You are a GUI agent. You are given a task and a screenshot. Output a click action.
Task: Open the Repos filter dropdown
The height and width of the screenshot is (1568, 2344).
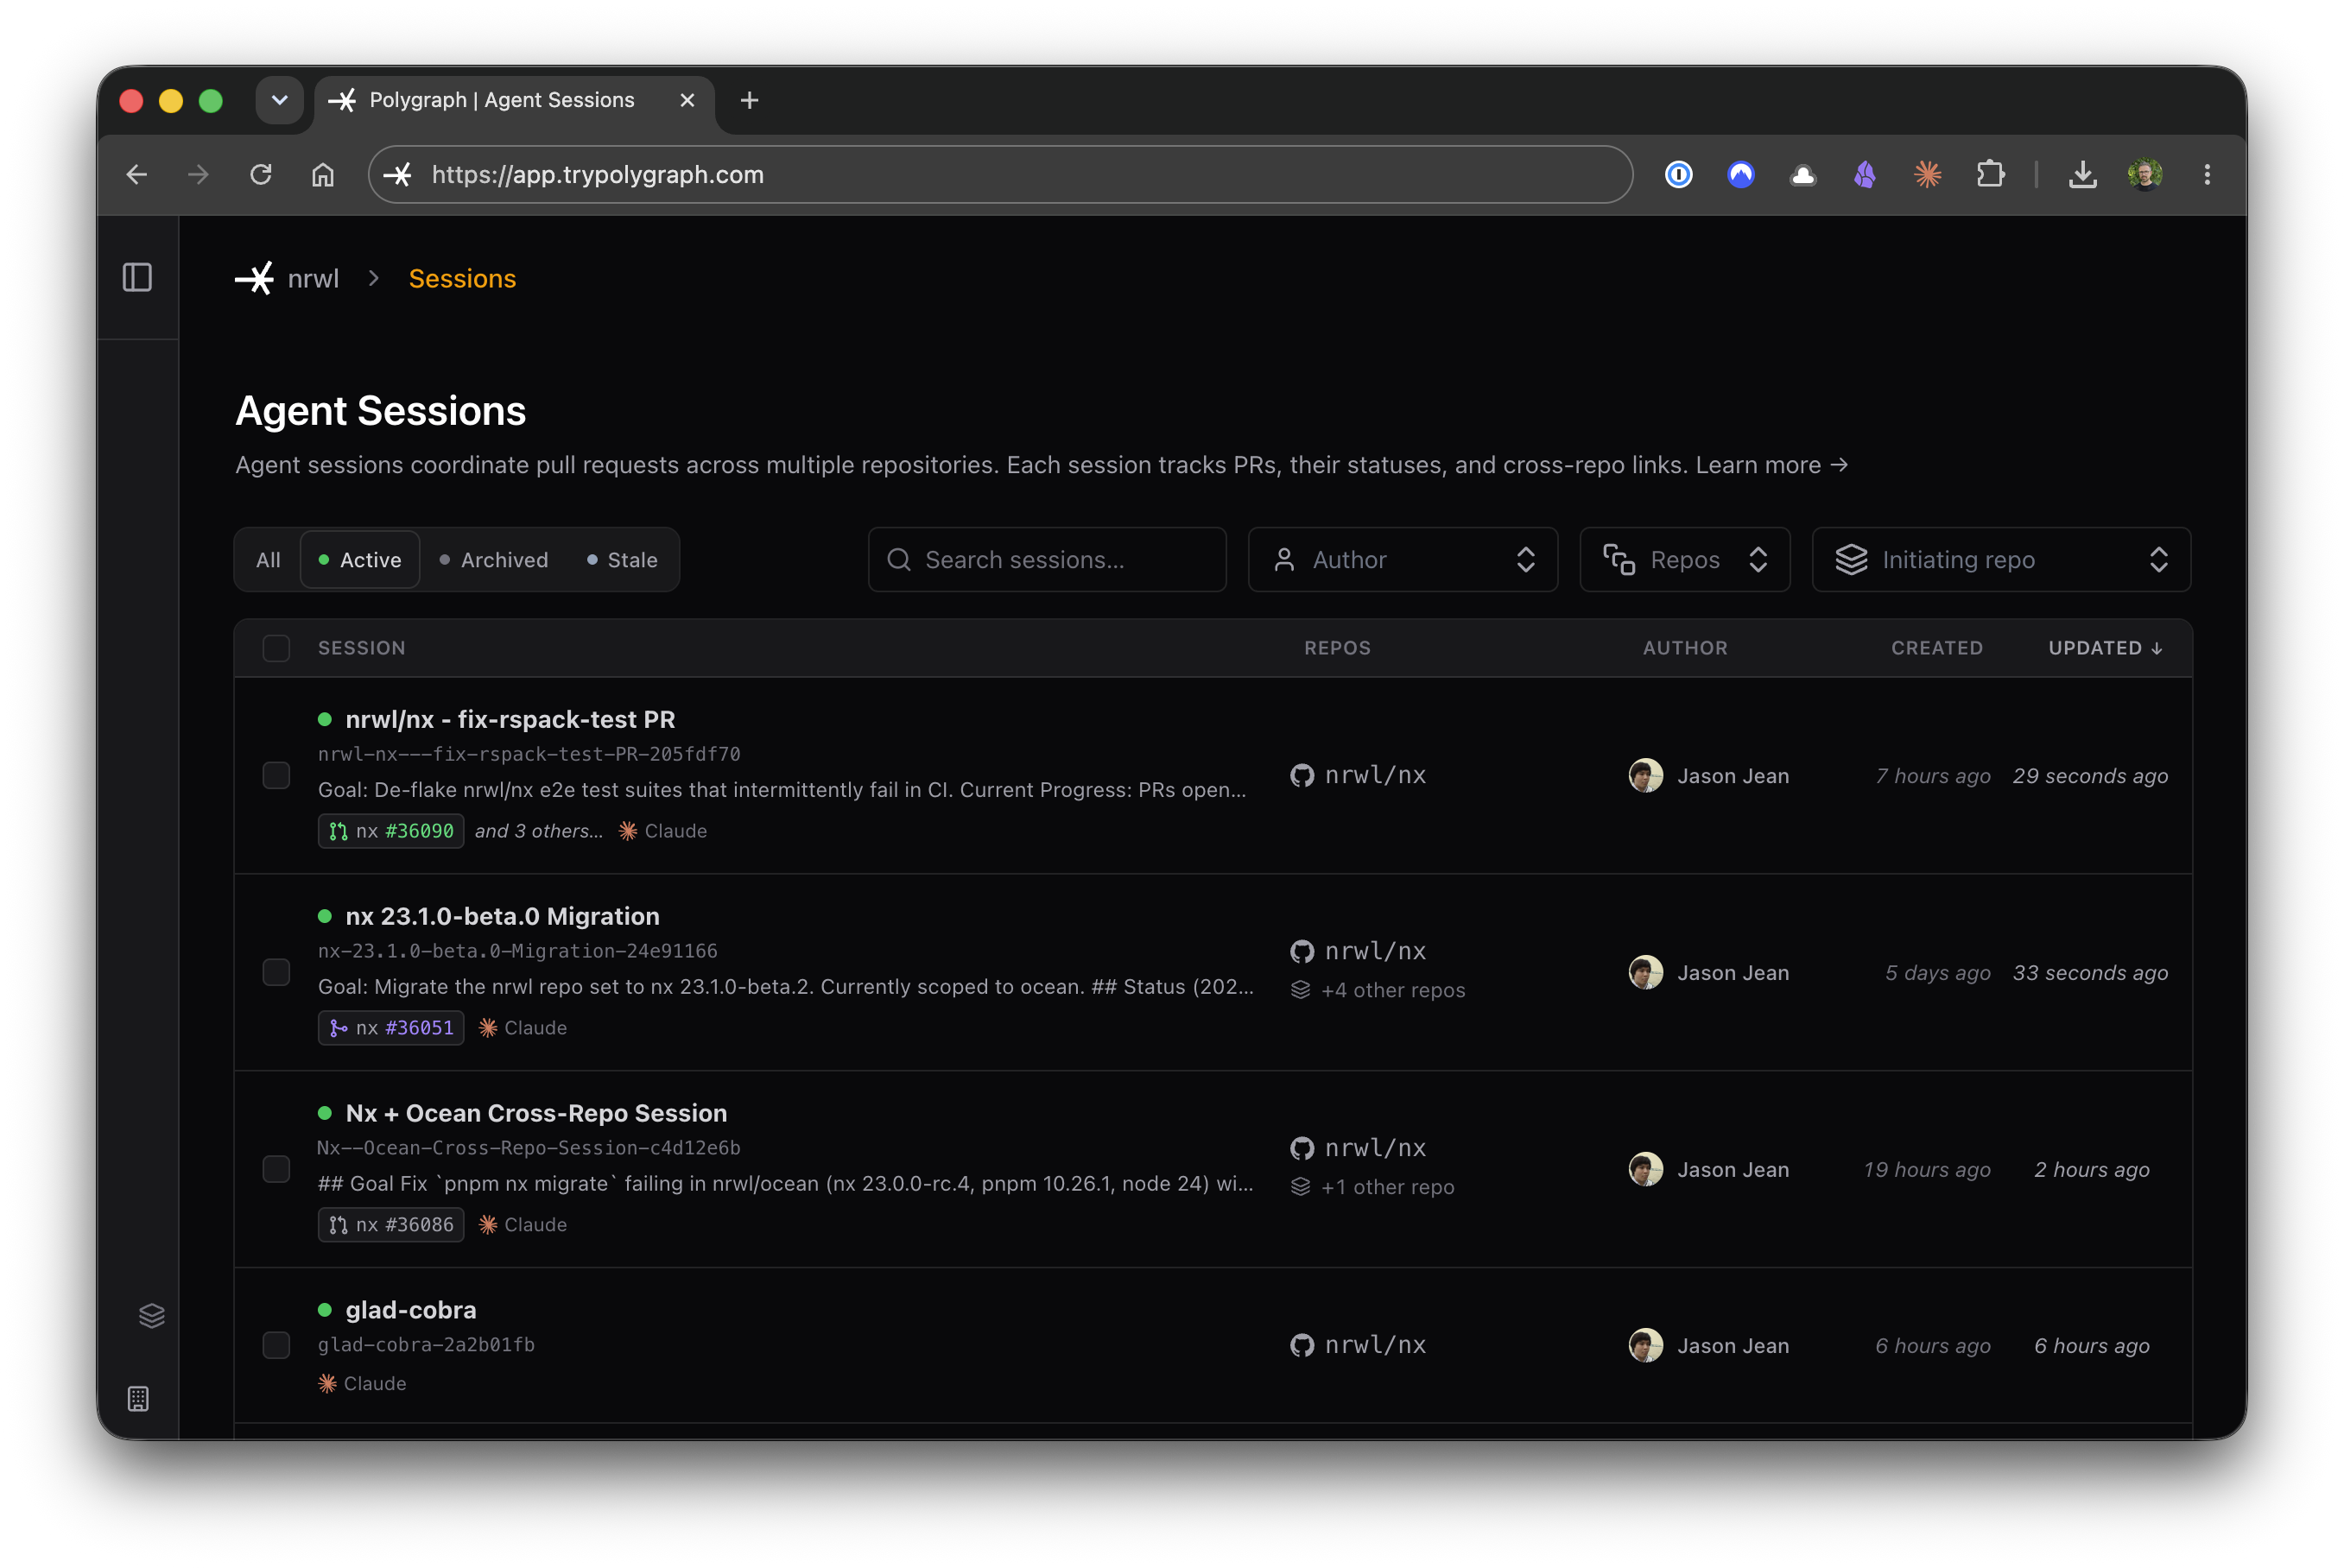pos(1684,560)
